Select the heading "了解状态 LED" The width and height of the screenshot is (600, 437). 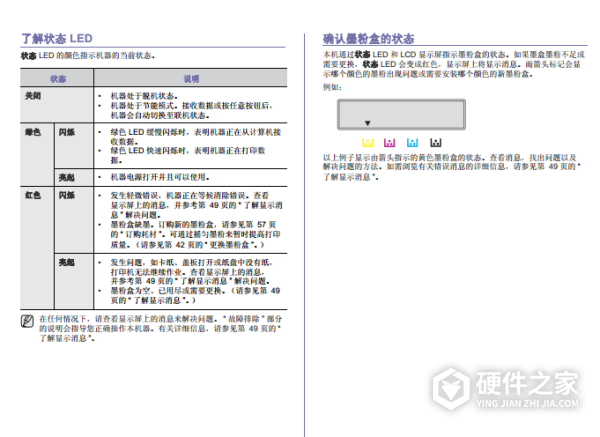(x=57, y=38)
